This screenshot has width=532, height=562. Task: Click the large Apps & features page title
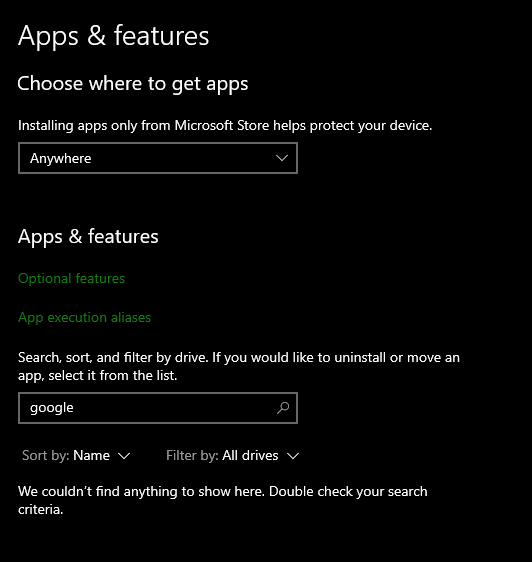[113, 36]
